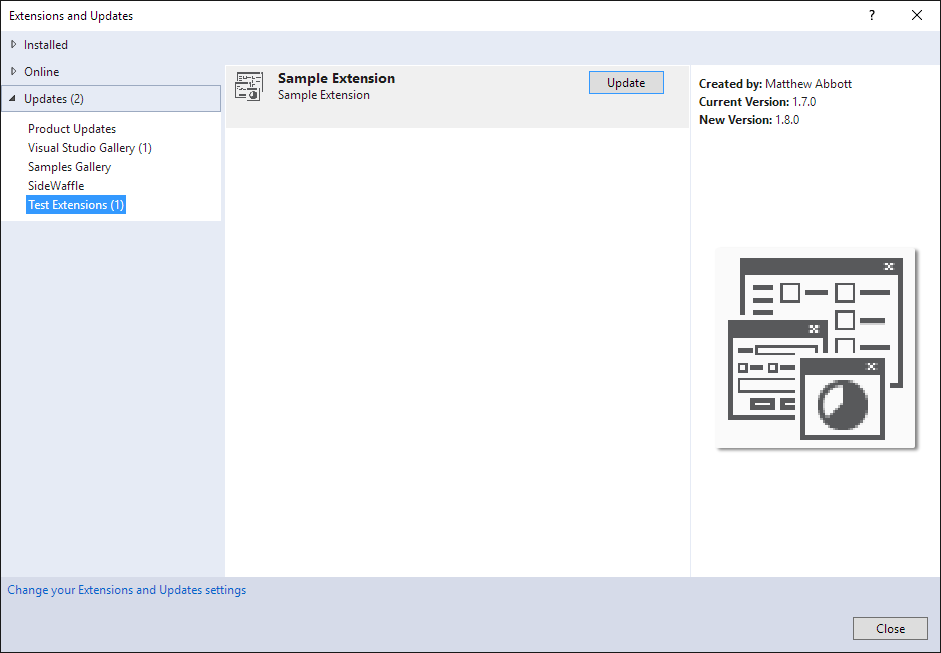Screen dimensions: 941x653
Task: Select the Sample Extension title in list
Action: (x=336, y=78)
